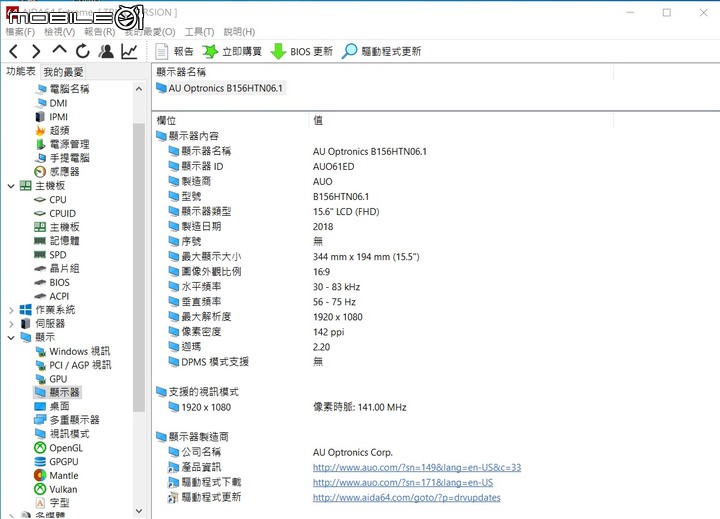Collapse the 顯示 tree node

pos(11,338)
